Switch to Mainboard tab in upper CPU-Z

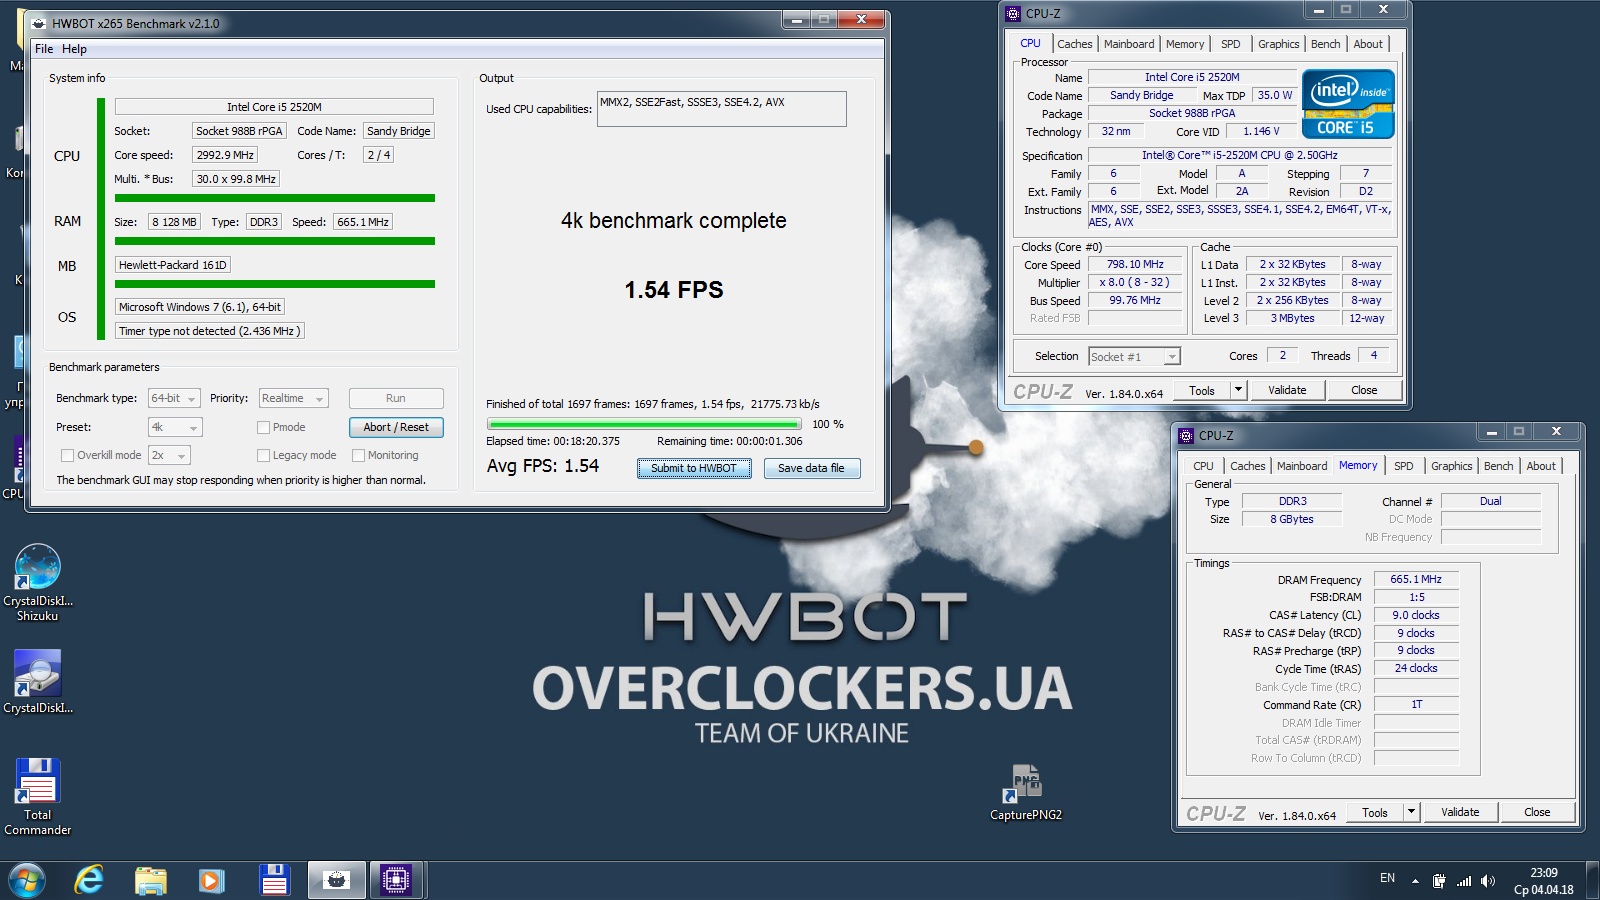1129,44
